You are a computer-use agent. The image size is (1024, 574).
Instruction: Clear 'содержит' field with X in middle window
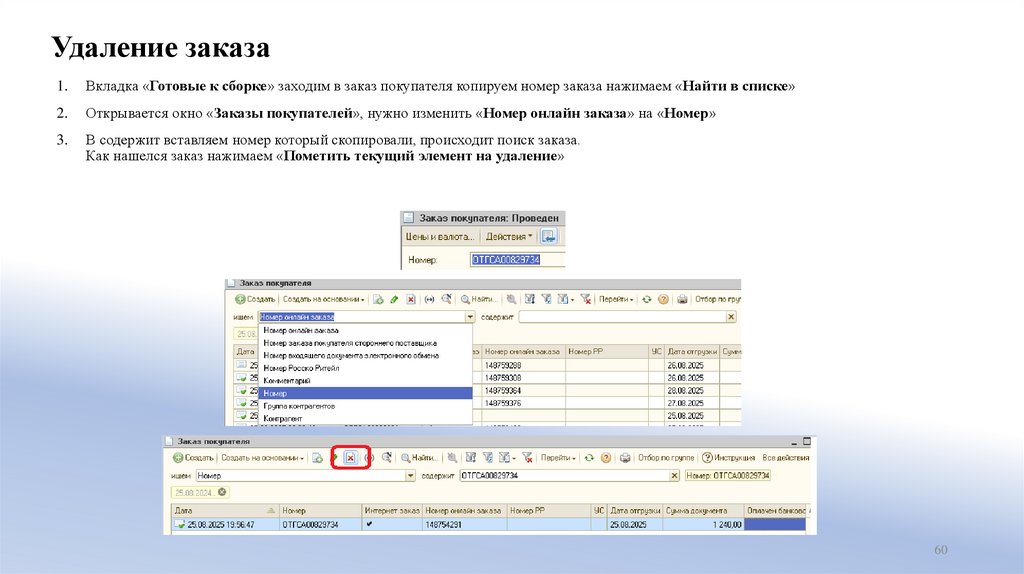point(731,317)
